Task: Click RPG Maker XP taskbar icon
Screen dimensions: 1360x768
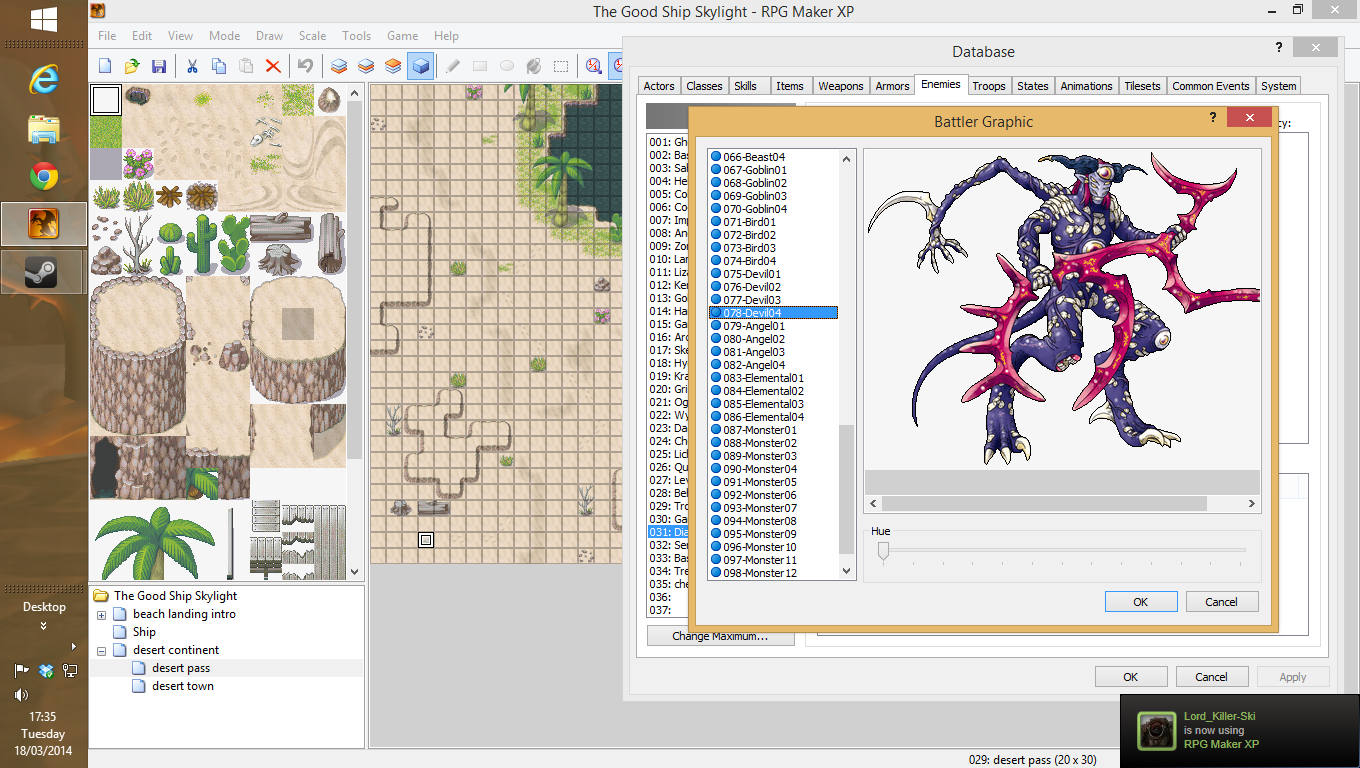Action: click(43, 223)
